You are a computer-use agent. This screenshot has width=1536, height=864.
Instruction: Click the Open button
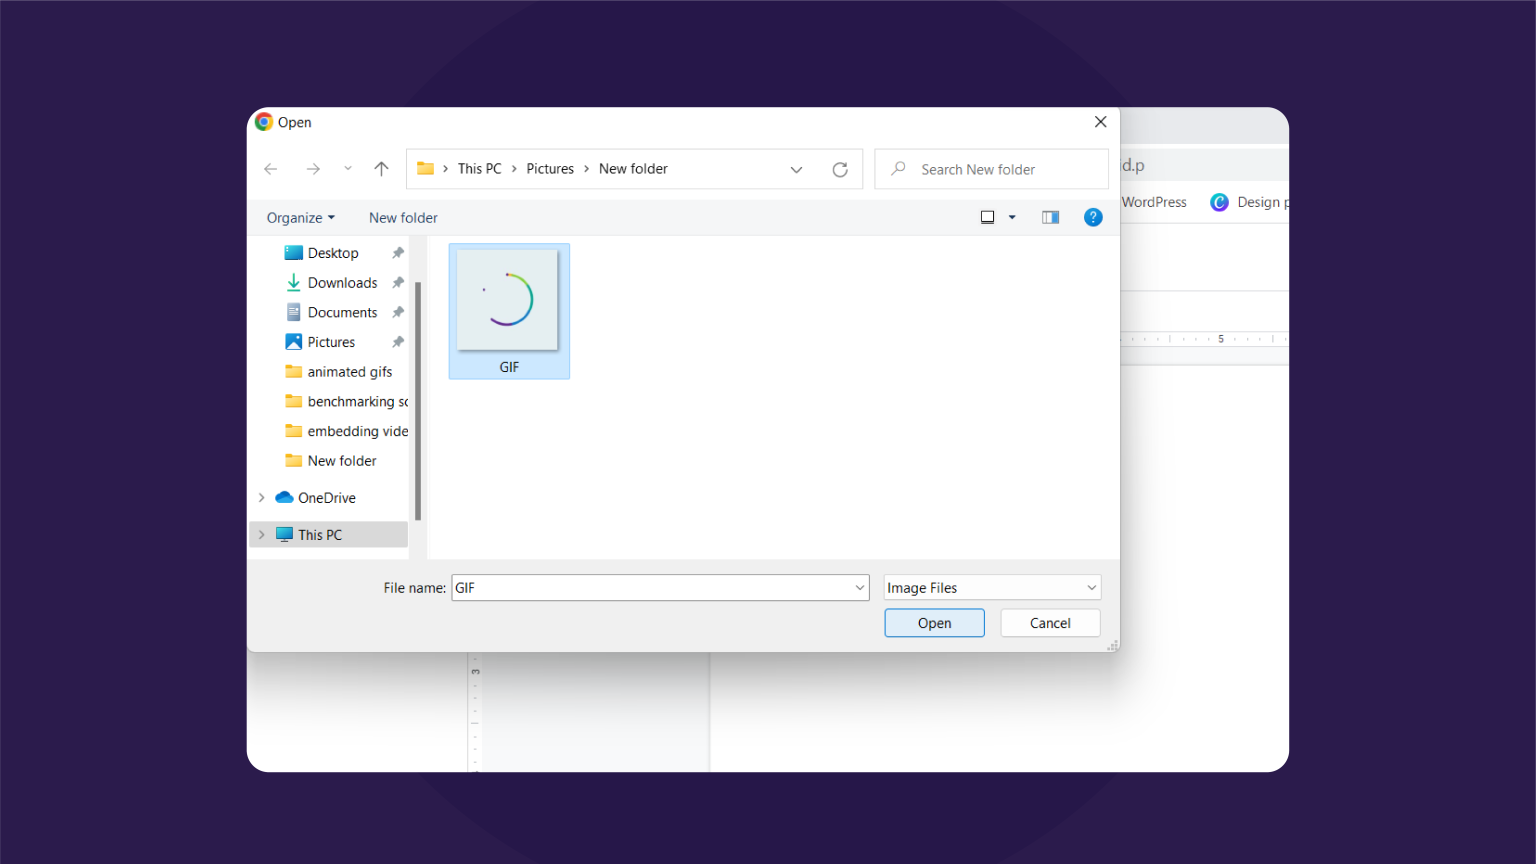pyautogui.click(x=934, y=622)
